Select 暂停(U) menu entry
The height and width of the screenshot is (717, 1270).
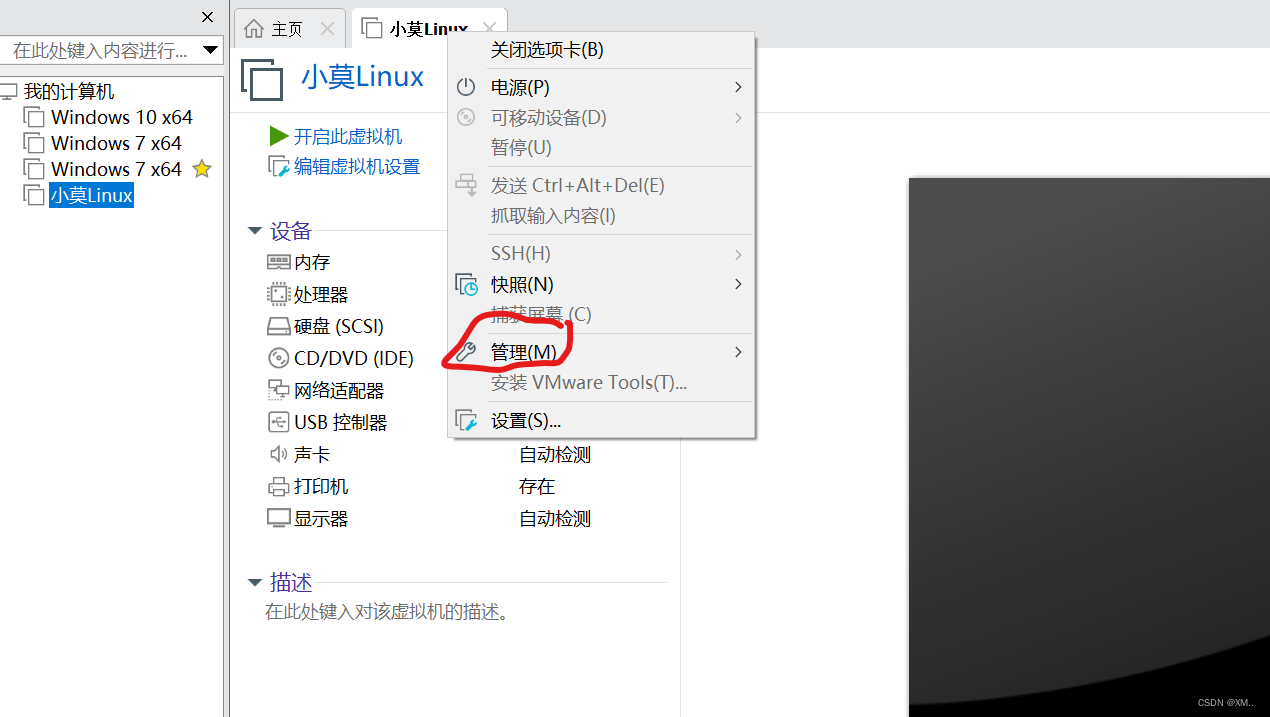coord(601,148)
